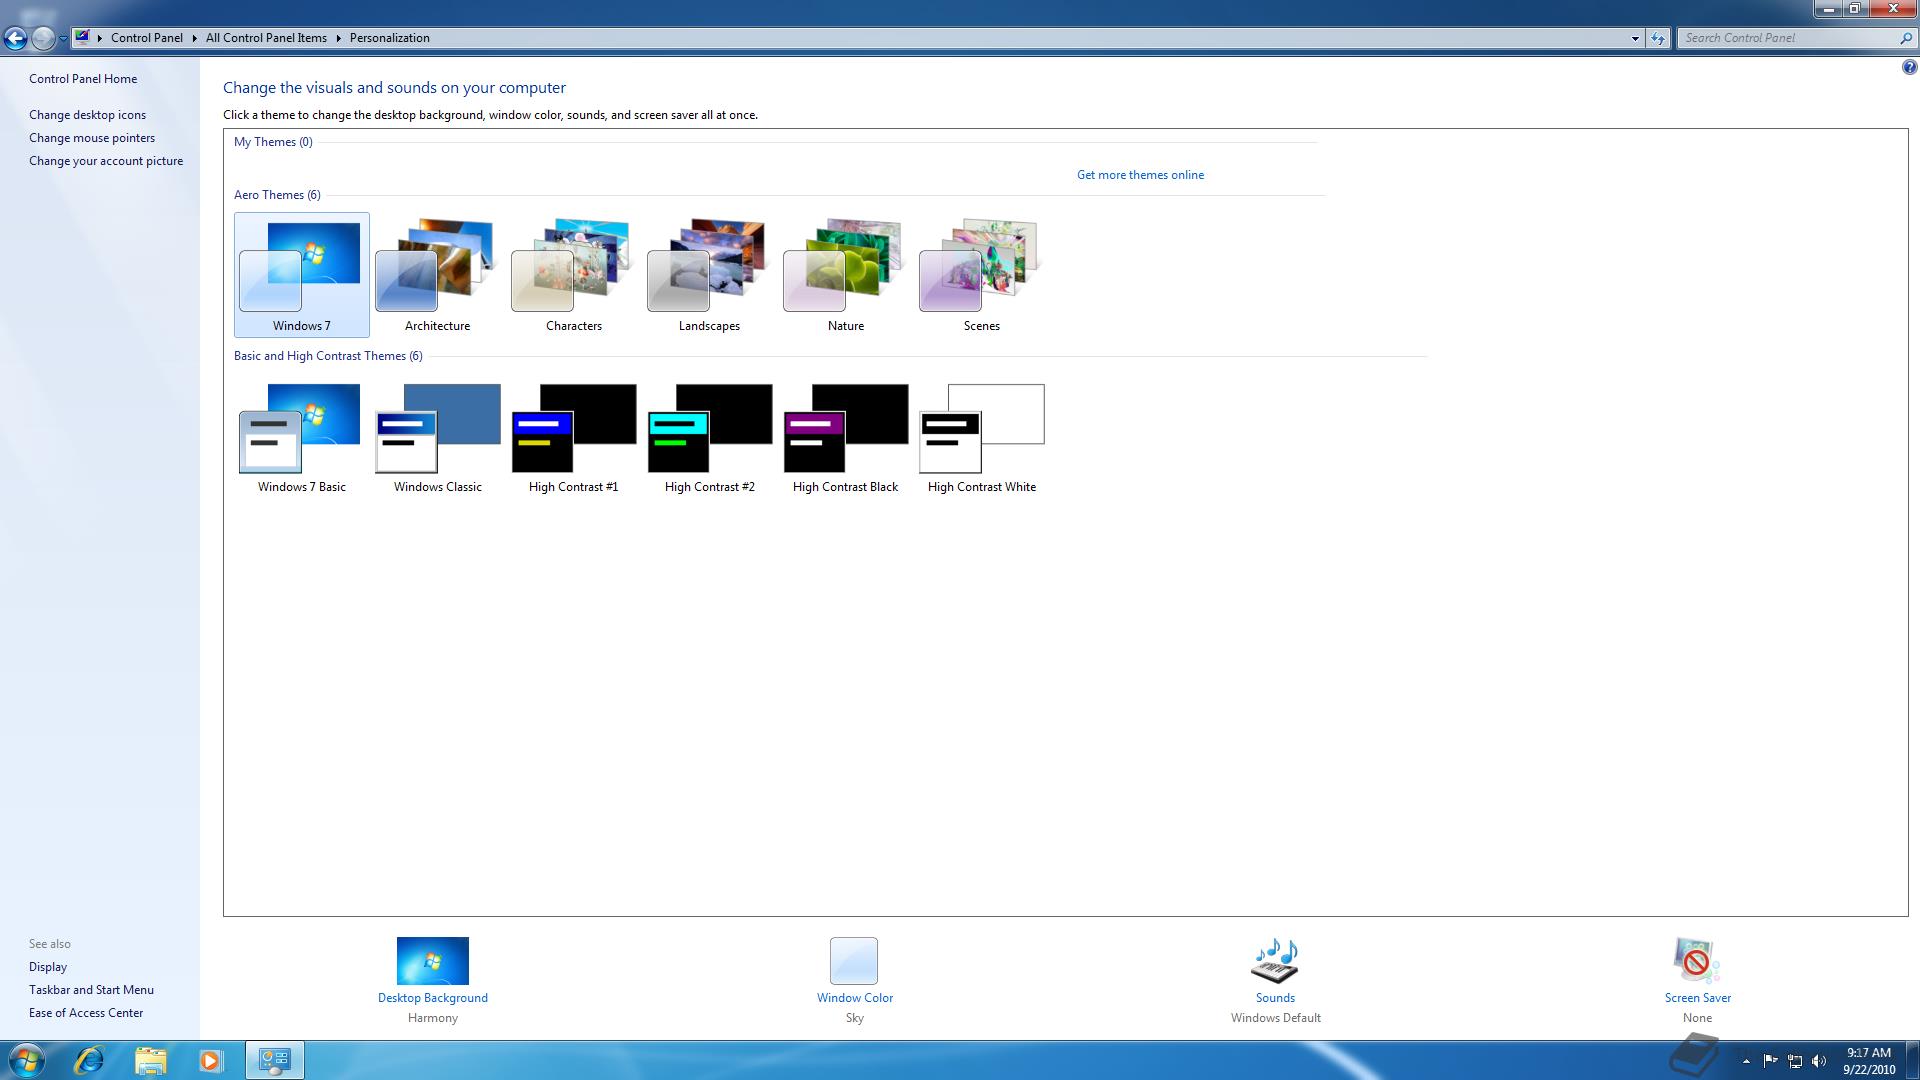Click the Back navigation arrow
The image size is (1920, 1080).
pyautogui.click(x=15, y=38)
